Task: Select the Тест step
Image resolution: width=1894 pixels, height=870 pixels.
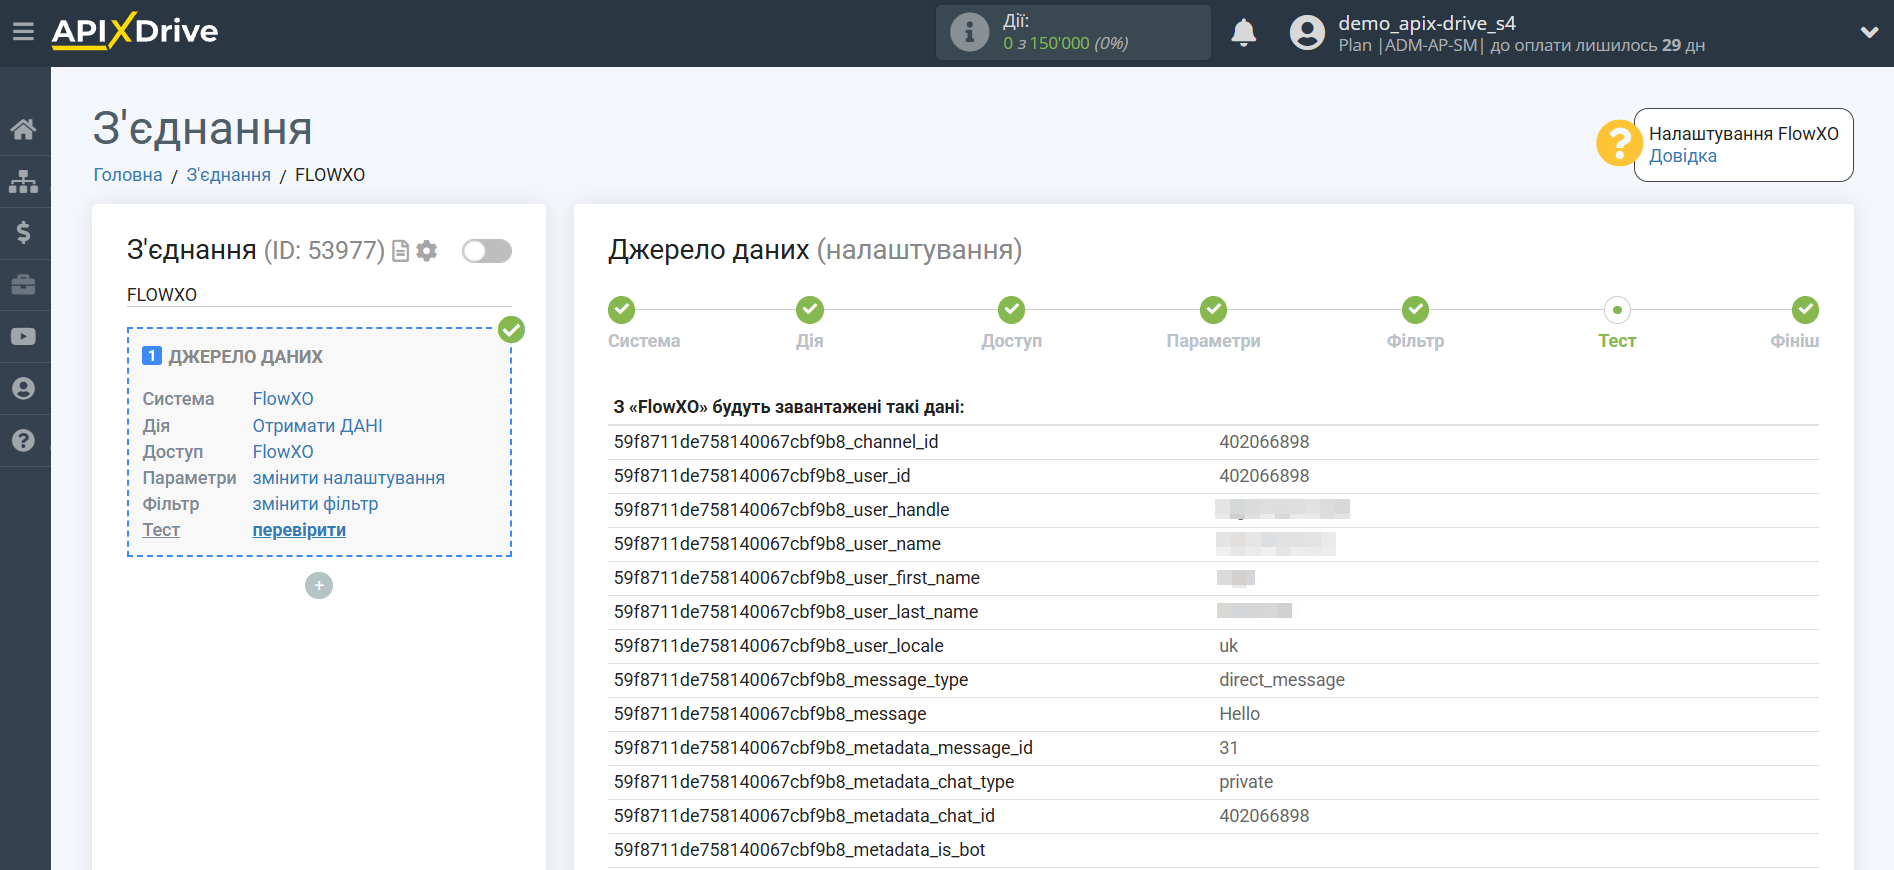Action: coord(1617,310)
